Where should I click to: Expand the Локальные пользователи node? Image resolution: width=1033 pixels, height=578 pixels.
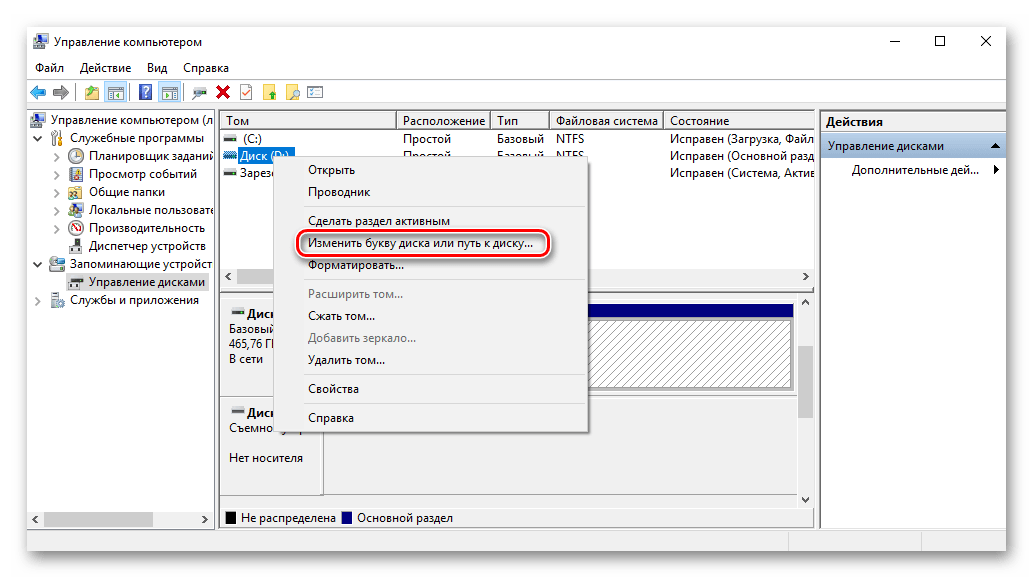57,211
